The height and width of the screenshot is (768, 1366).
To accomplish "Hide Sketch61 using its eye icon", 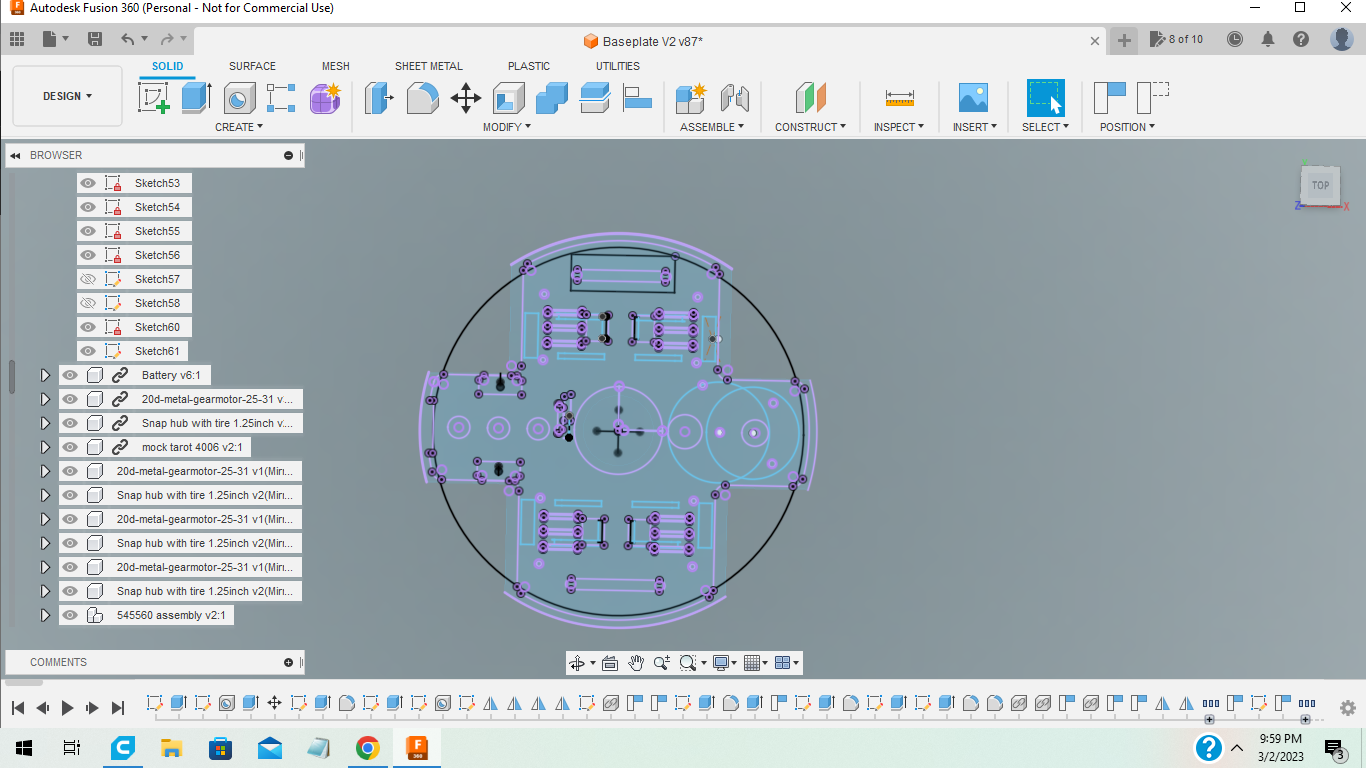I will (x=88, y=351).
